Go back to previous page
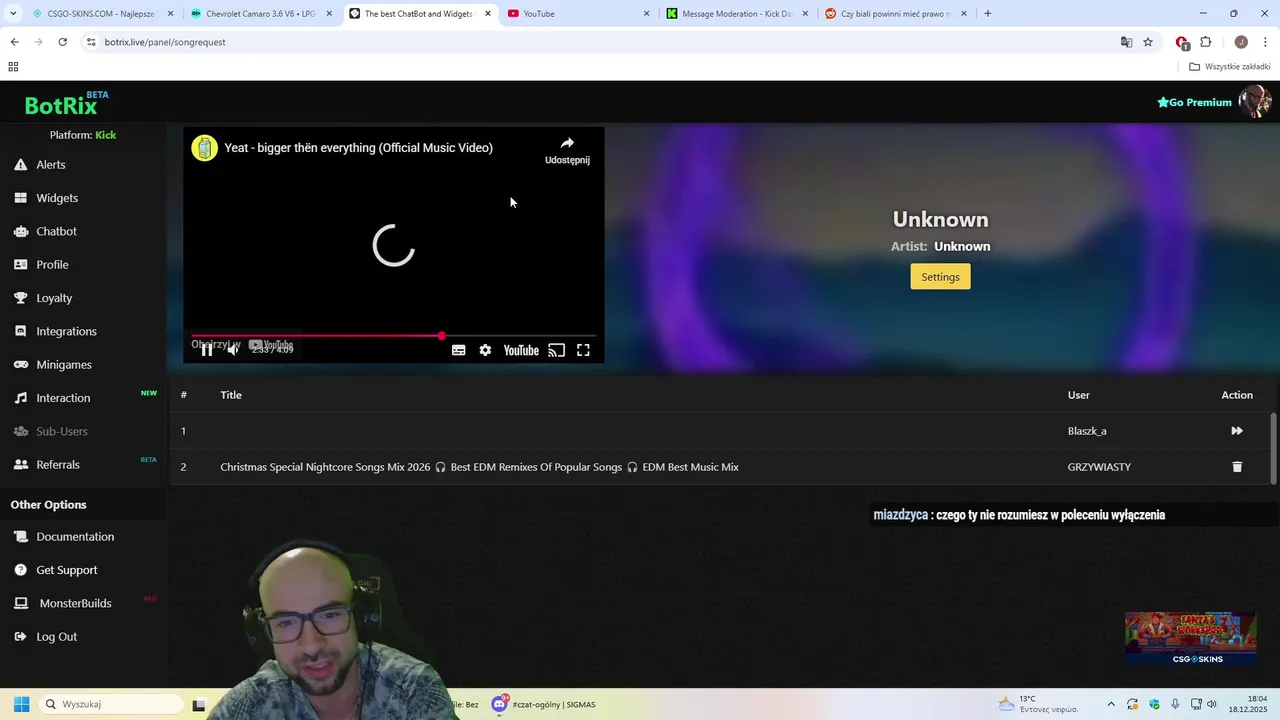This screenshot has height=720, width=1280. pos(14,42)
